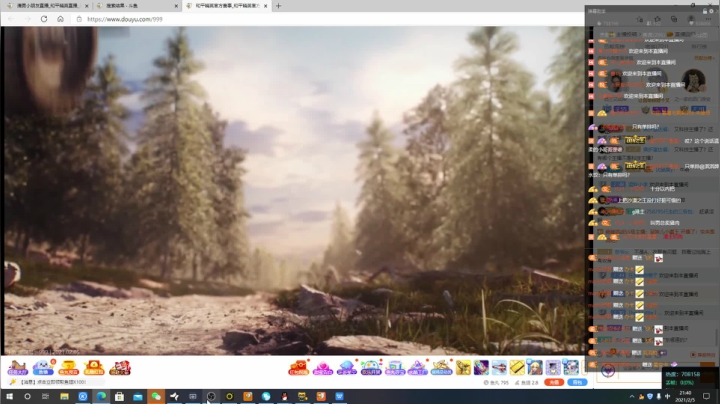Reload the Douyu page

coord(44,19)
